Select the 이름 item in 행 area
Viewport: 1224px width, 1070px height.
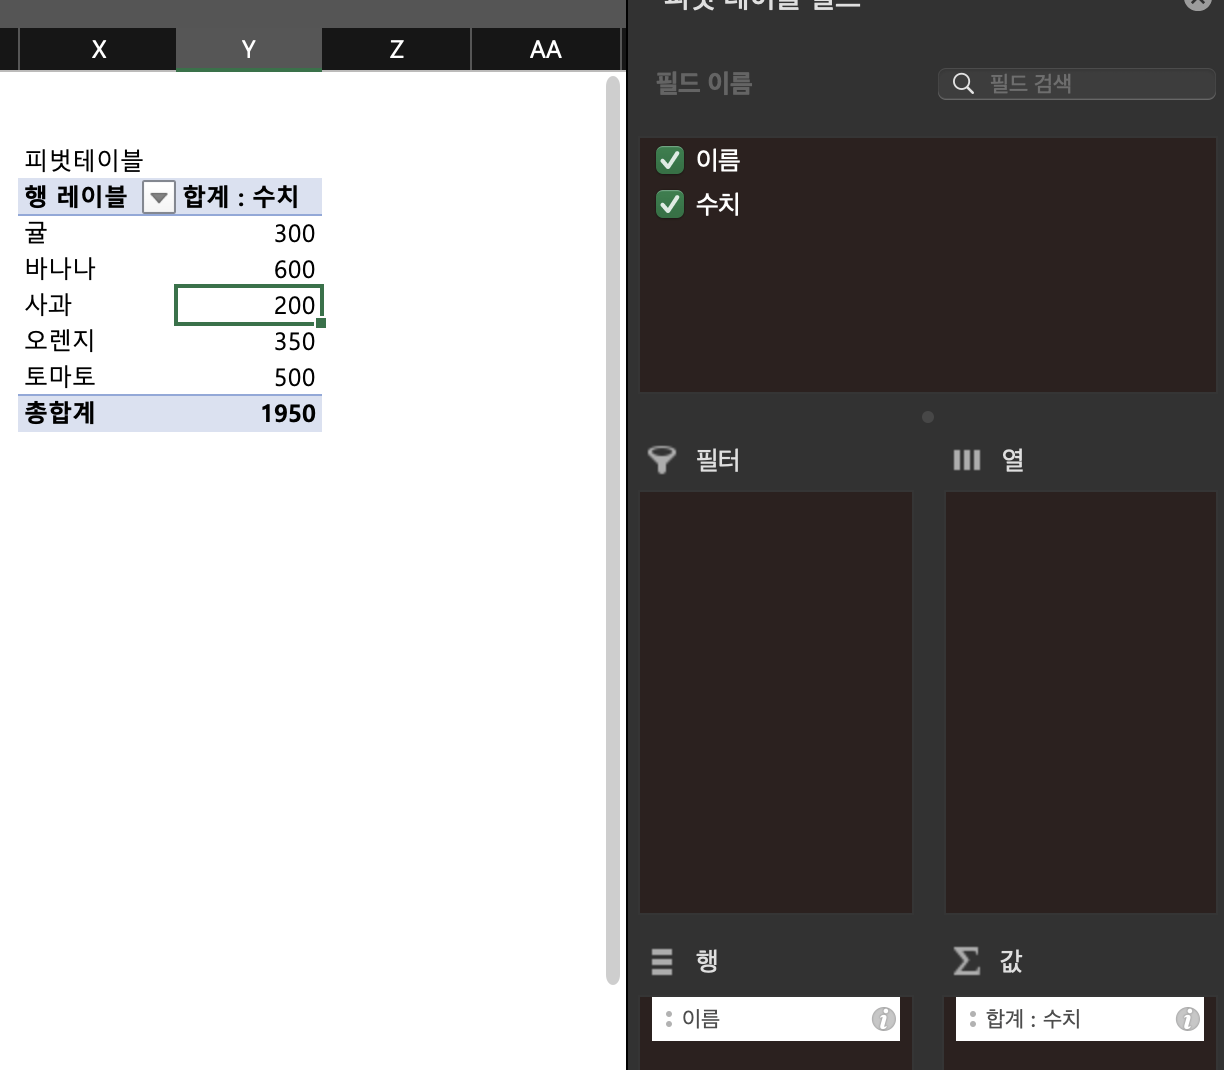click(x=776, y=1019)
